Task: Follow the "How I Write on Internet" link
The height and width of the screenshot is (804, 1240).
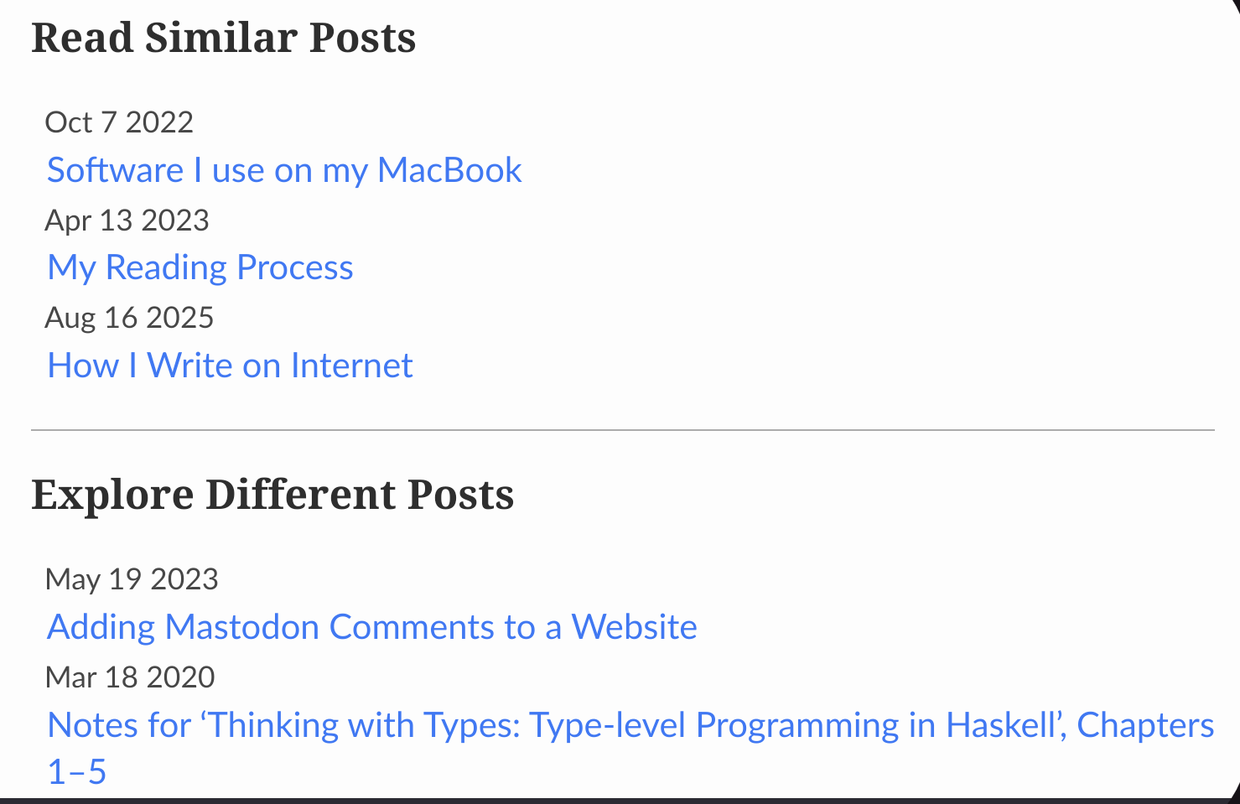Action: click(230, 366)
